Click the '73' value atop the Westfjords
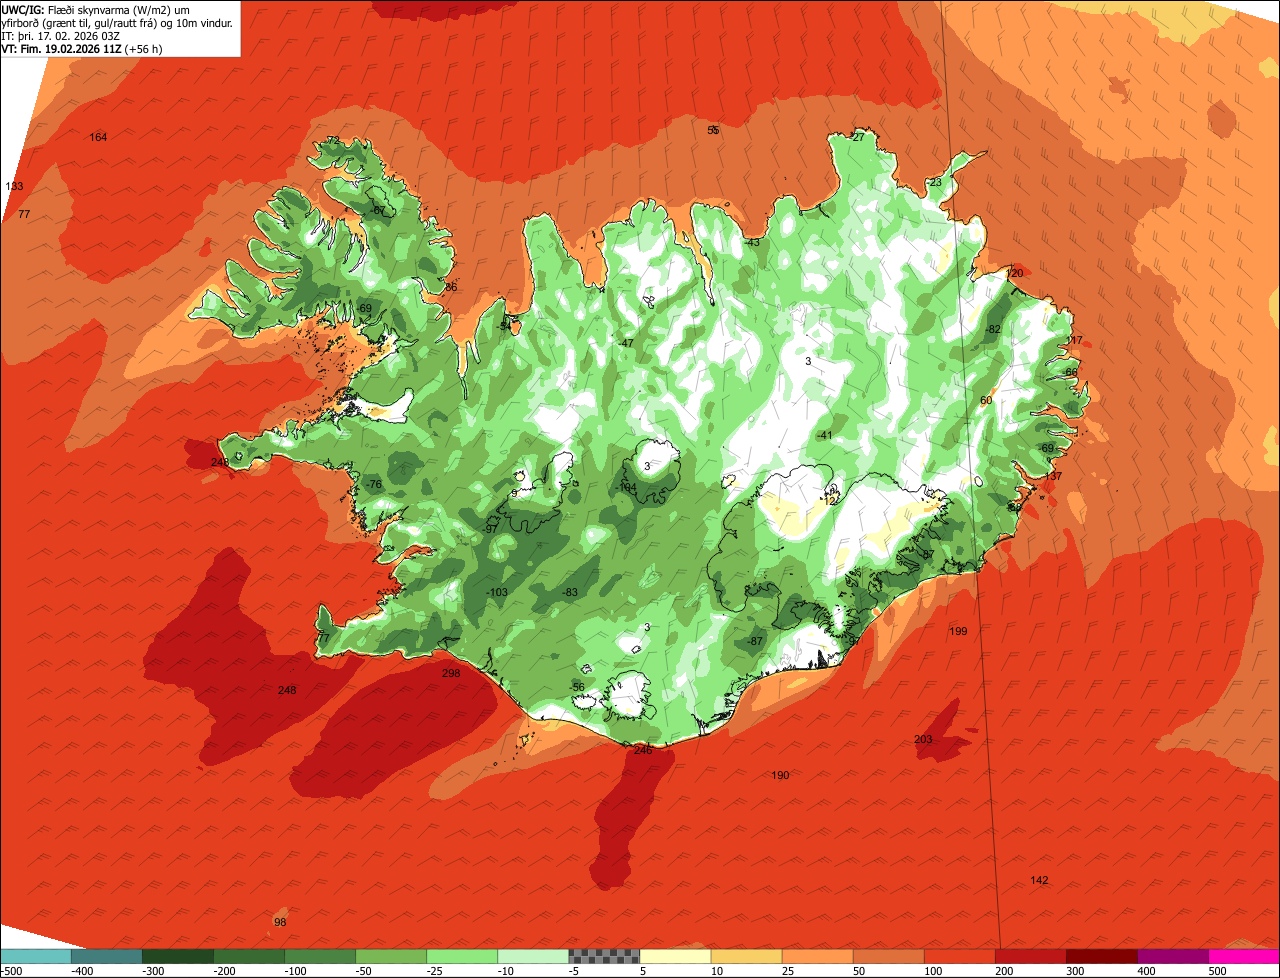This screenshot has height=978, width=1280. pos(333,140)
